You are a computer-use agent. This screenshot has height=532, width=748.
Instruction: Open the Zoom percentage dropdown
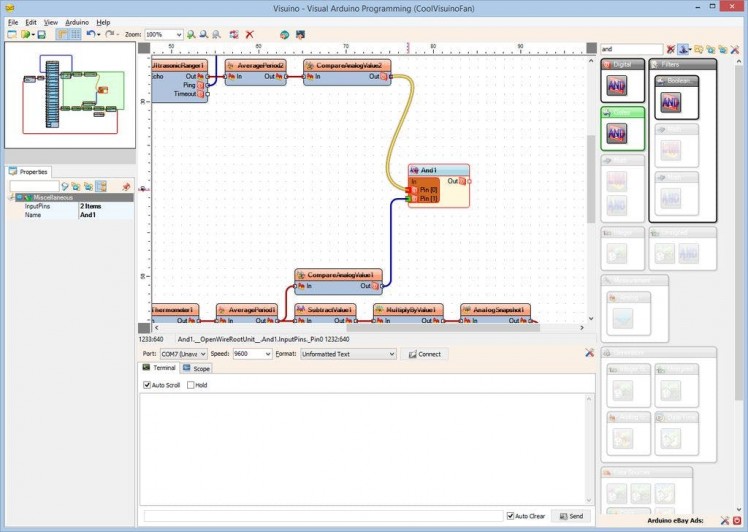pos(178,34)
